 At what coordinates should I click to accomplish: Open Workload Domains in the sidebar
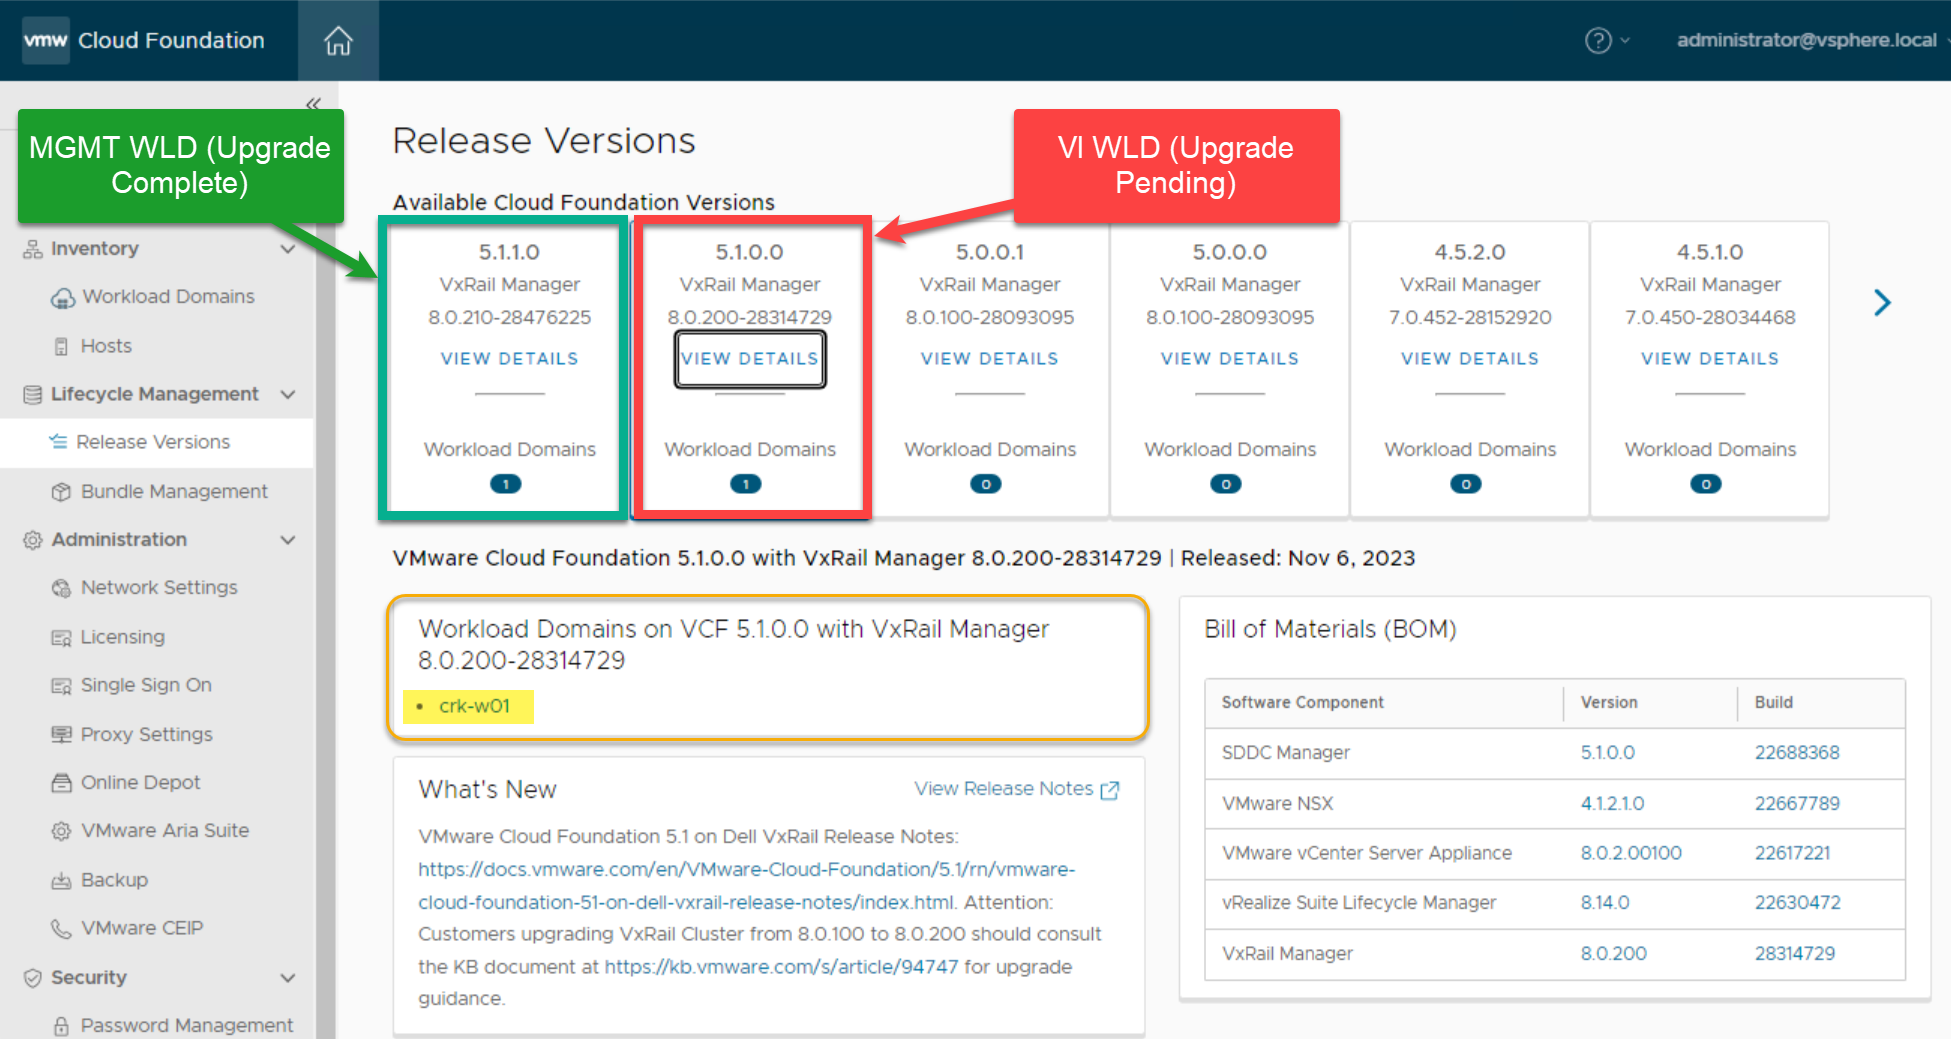click(168, 297)
